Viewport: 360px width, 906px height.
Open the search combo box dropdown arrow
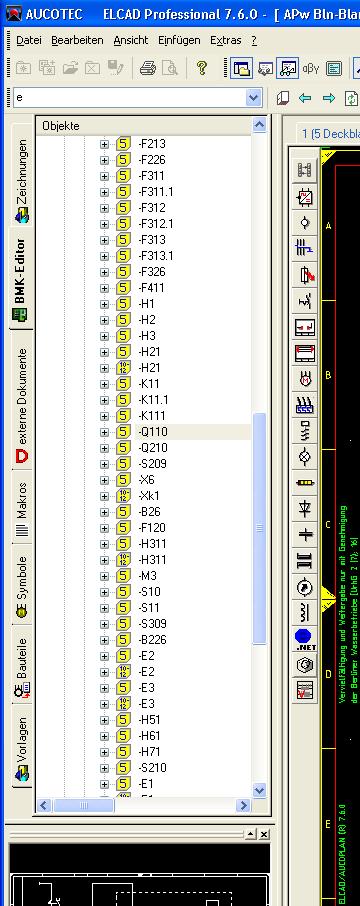click(x=254, y=98)
